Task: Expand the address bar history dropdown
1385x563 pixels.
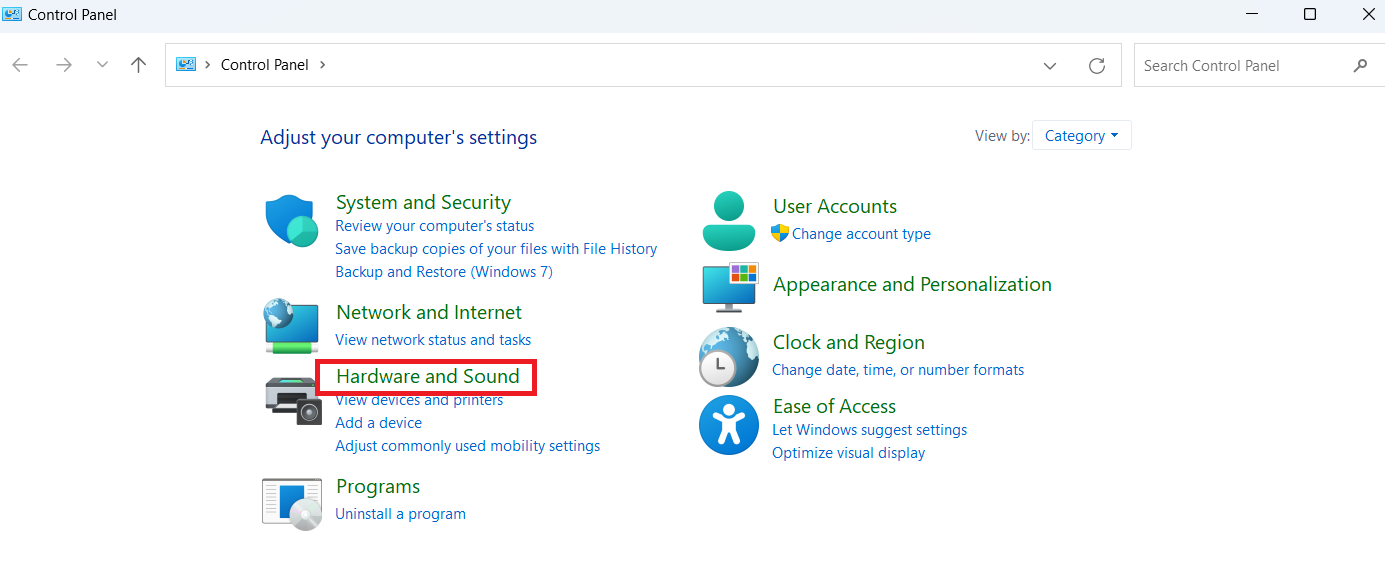Action: tap(1050, 65)
